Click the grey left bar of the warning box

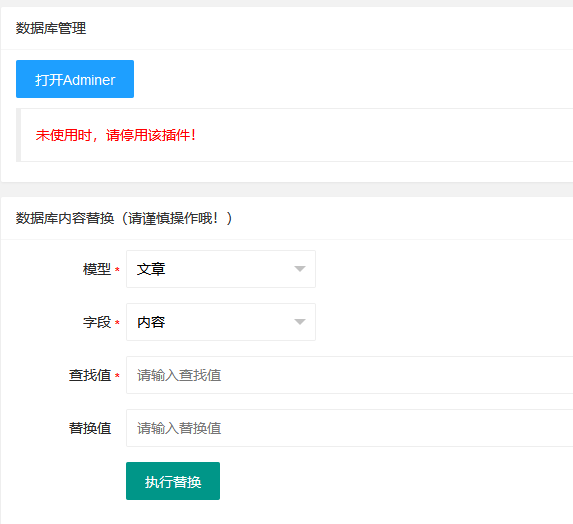(18, 135)
